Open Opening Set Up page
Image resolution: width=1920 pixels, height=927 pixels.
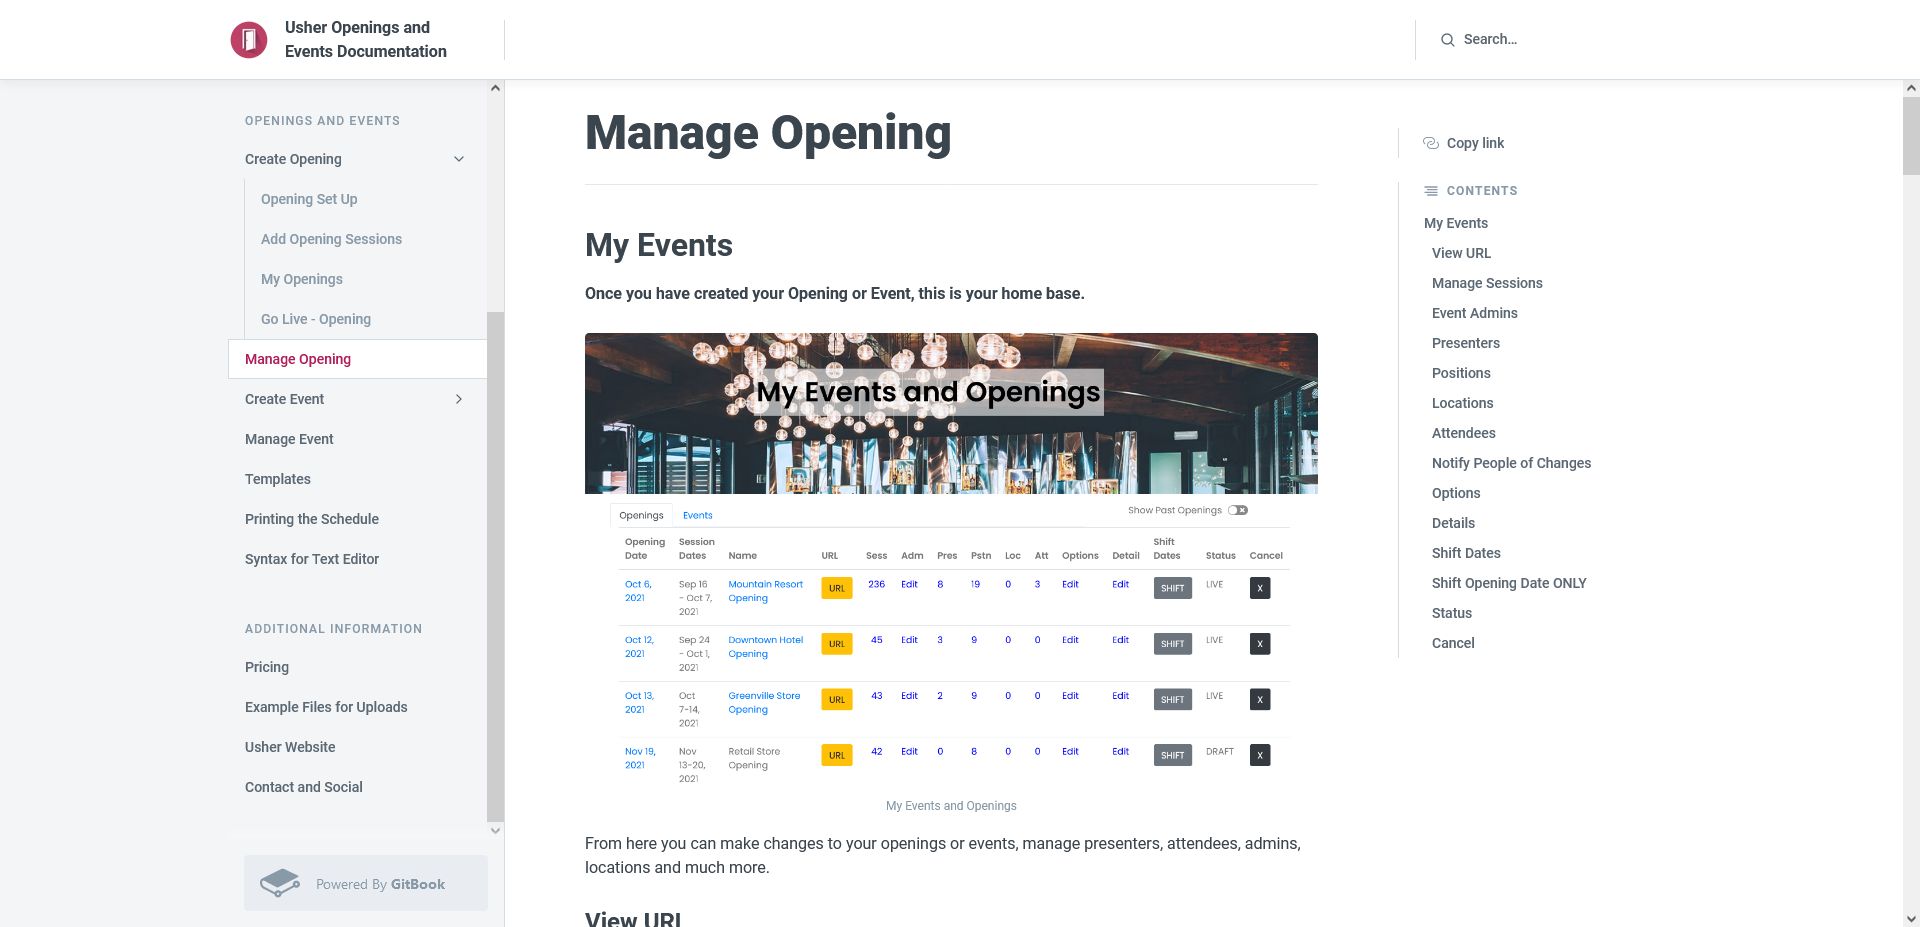(309, 199)
